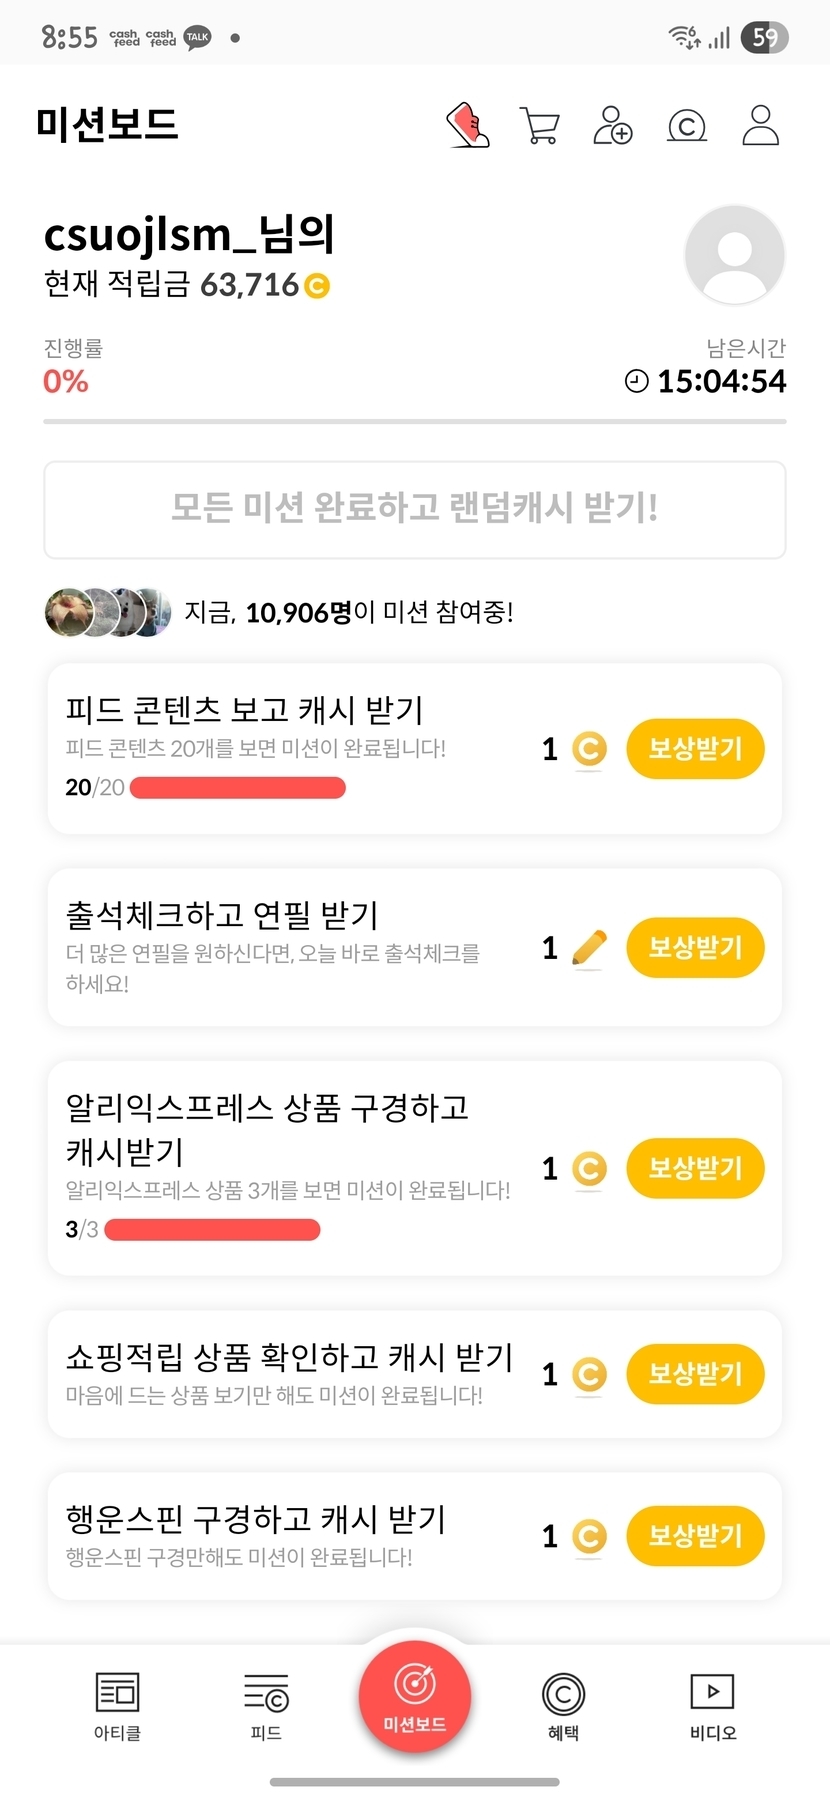Tap the gray profile avatar picture
The width and height of the screenshot is (830, 1798).
[734, 255]
